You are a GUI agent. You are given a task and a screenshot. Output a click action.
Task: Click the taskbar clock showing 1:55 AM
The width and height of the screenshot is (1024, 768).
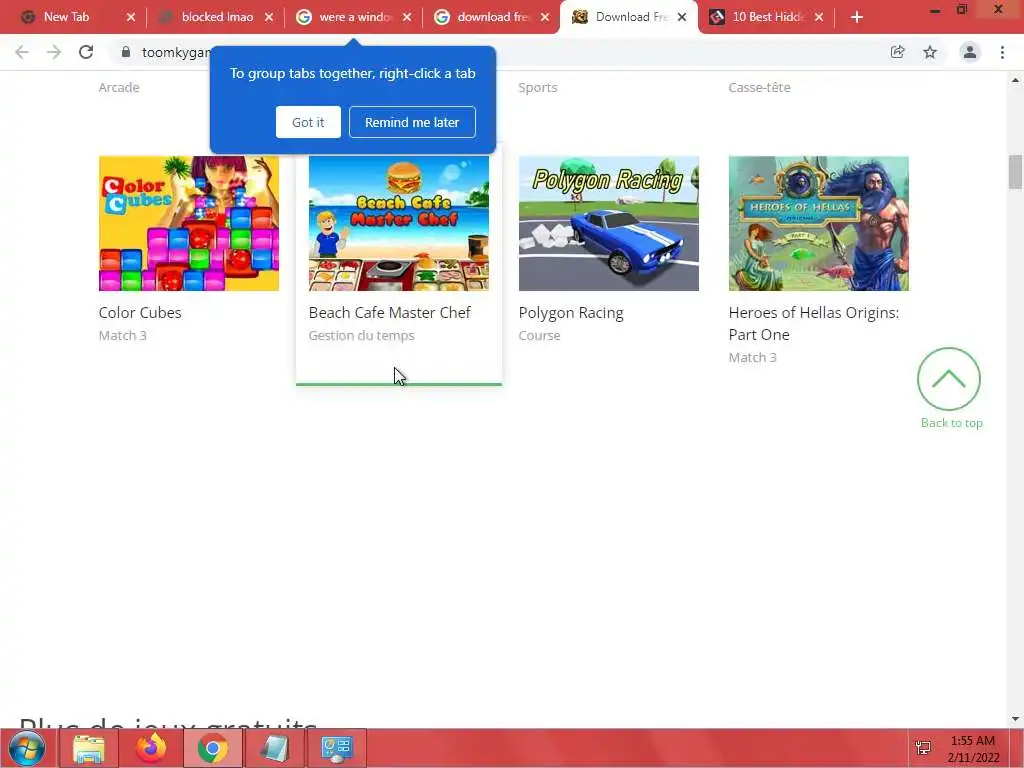coord(973,749)
